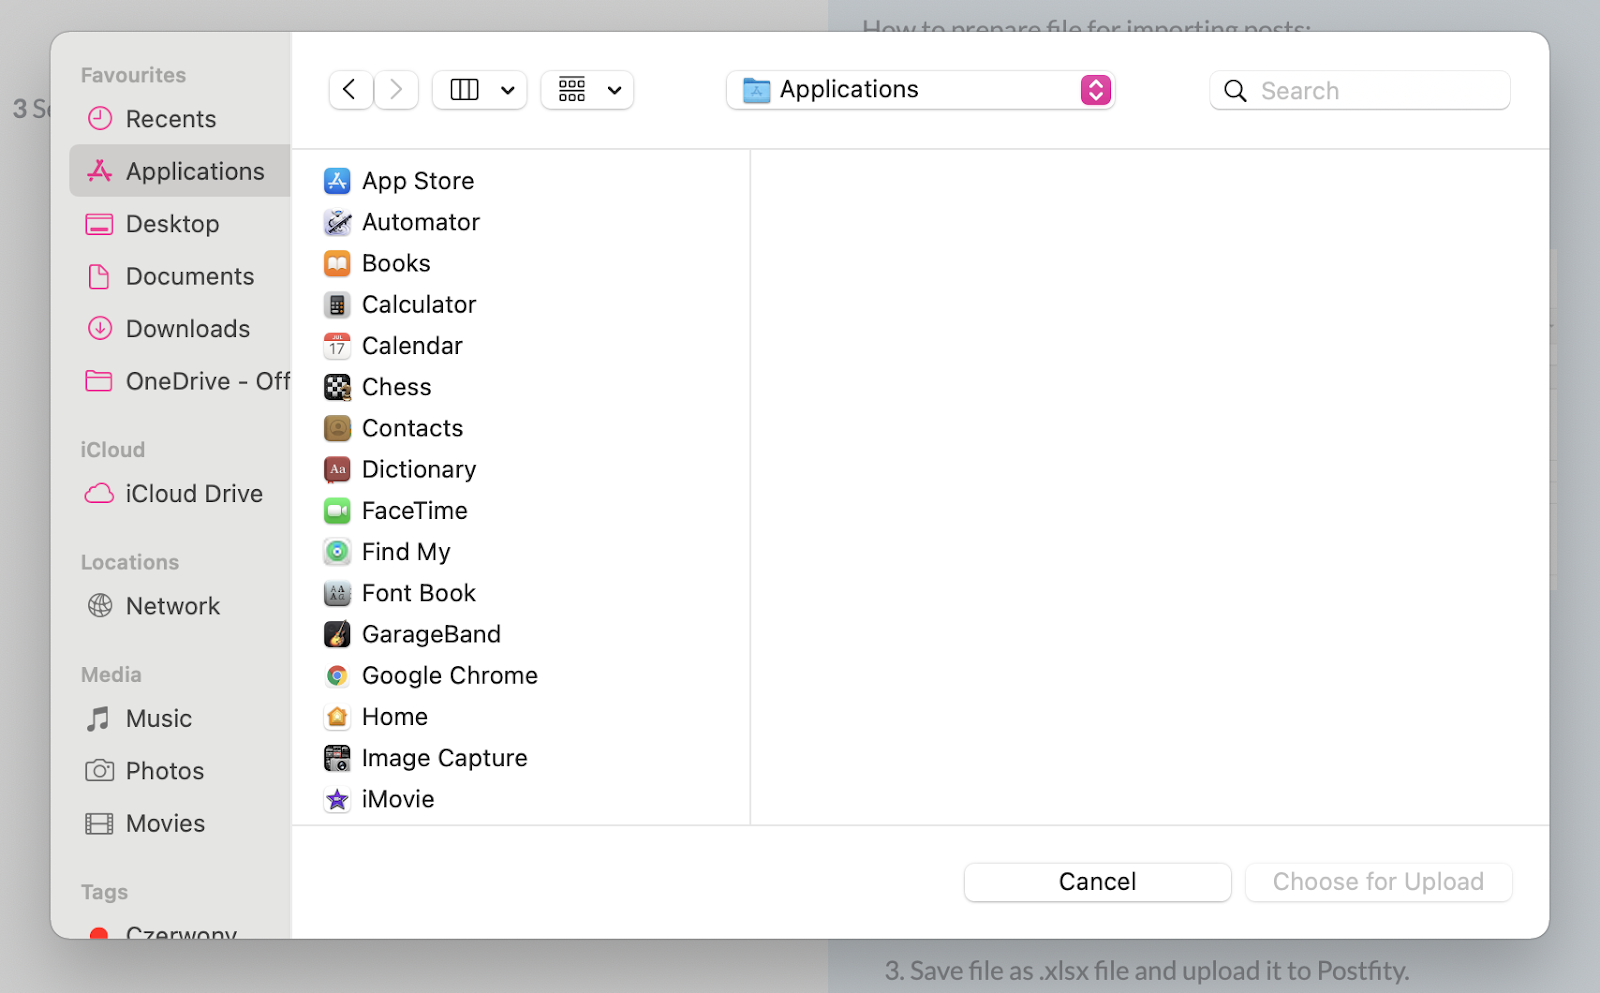Click the 'Photos' label in sidebar
This screenshot has width=1600, height=993.
(165, 771)
